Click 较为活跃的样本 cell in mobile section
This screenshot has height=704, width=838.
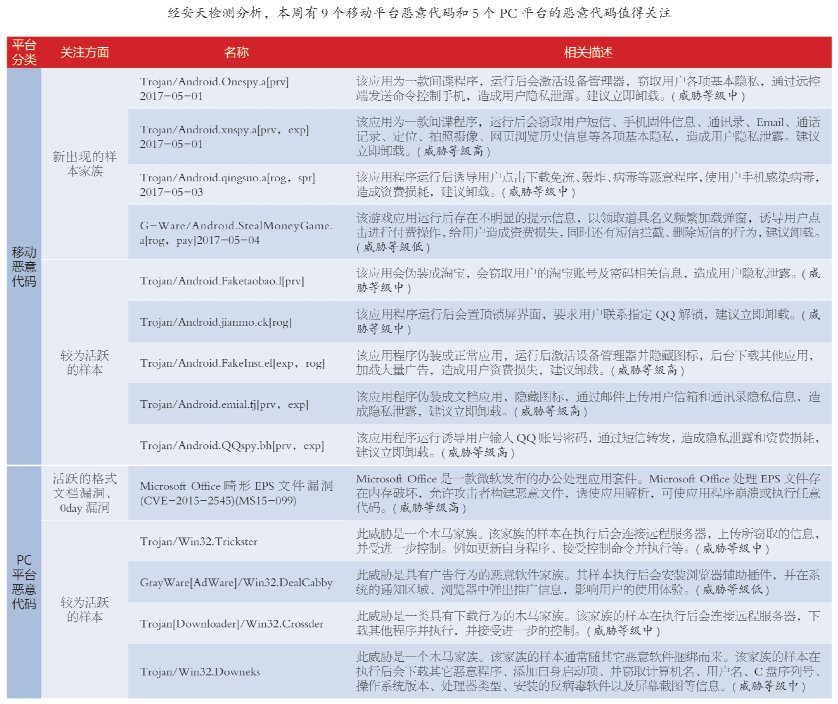84,362
